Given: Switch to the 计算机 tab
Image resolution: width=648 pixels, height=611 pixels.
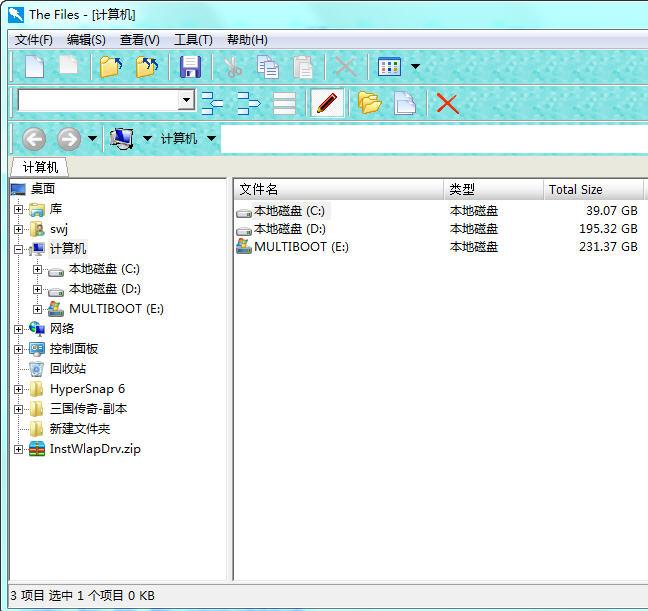Looking at the screenshot, I should click(x=40, y=167).
